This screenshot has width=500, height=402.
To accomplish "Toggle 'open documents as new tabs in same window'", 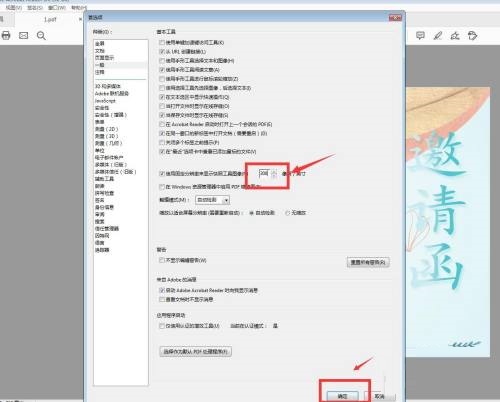I will tap(162, 133).
